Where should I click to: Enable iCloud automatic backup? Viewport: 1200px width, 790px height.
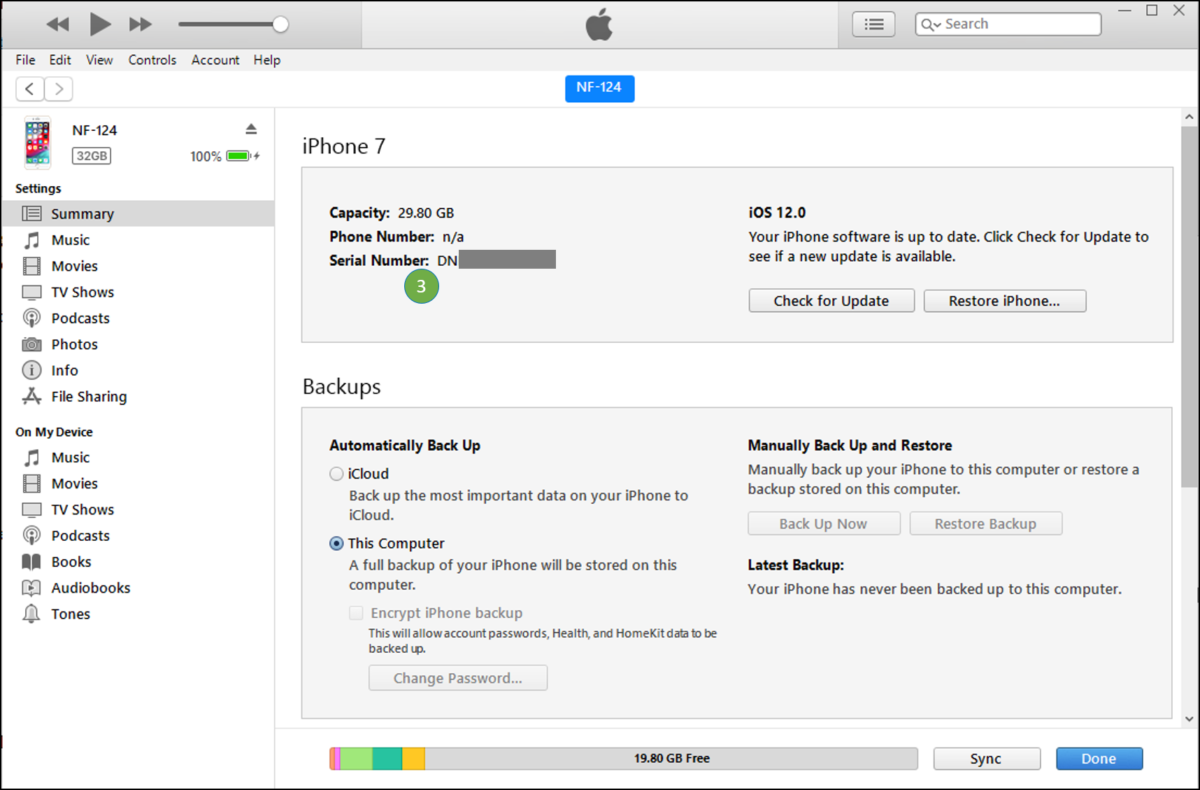pyautogui.click(x=336, y=473)
